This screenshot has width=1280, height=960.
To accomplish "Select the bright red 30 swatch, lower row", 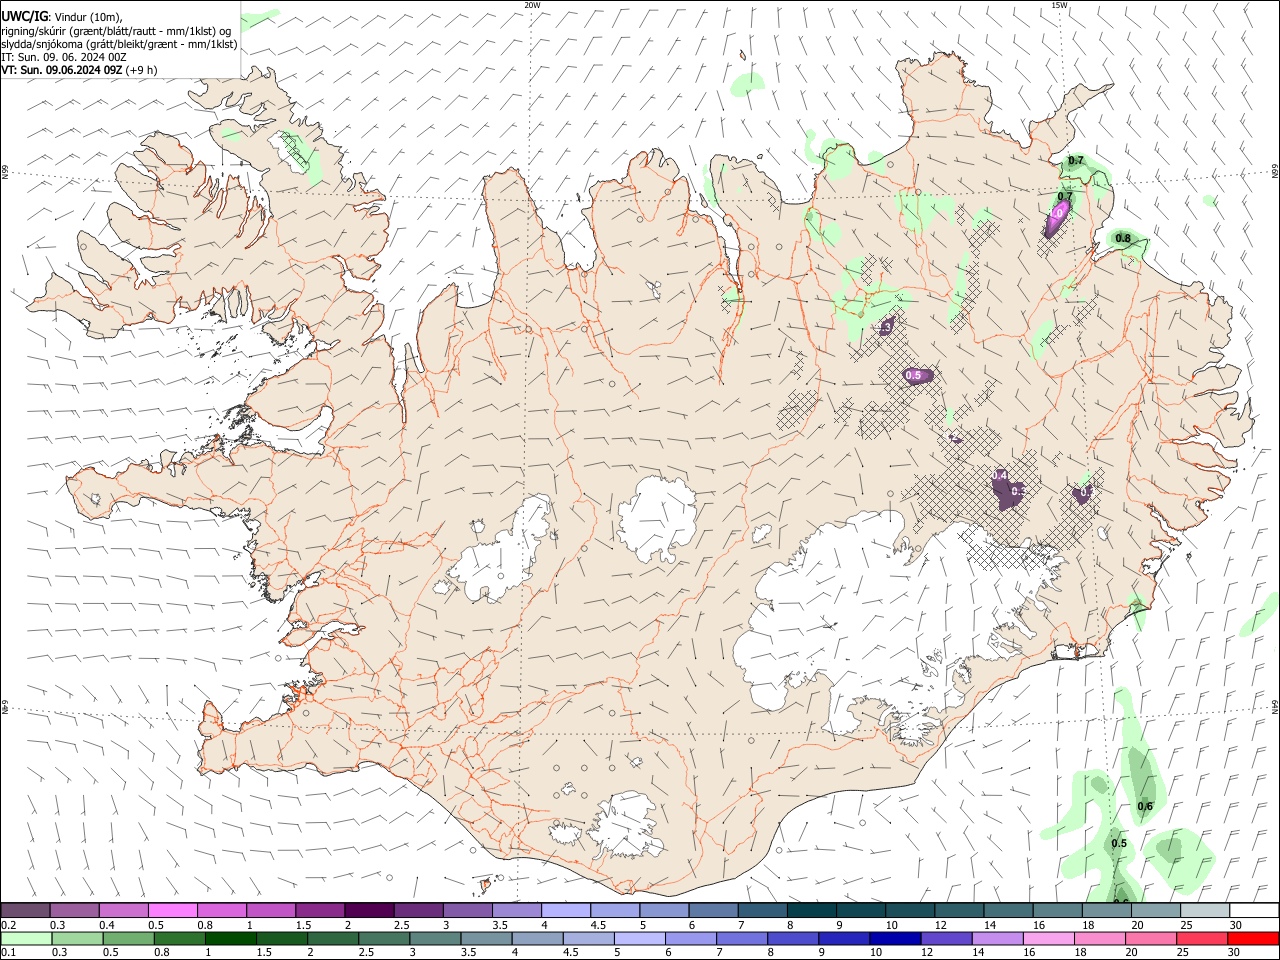I will coord(1253,938).
